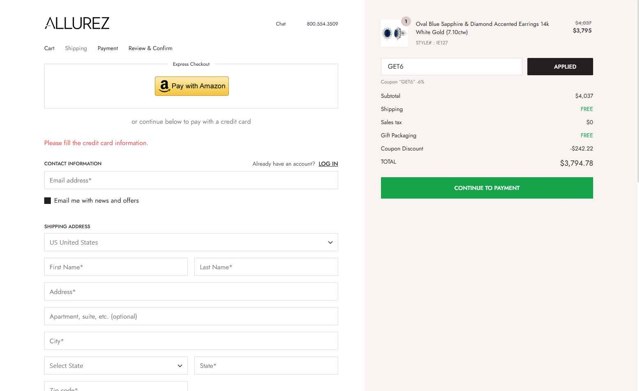639x391 pixels.
Task: Go to the Cart step
Action: pyautogui.click(x=49, y=48)
